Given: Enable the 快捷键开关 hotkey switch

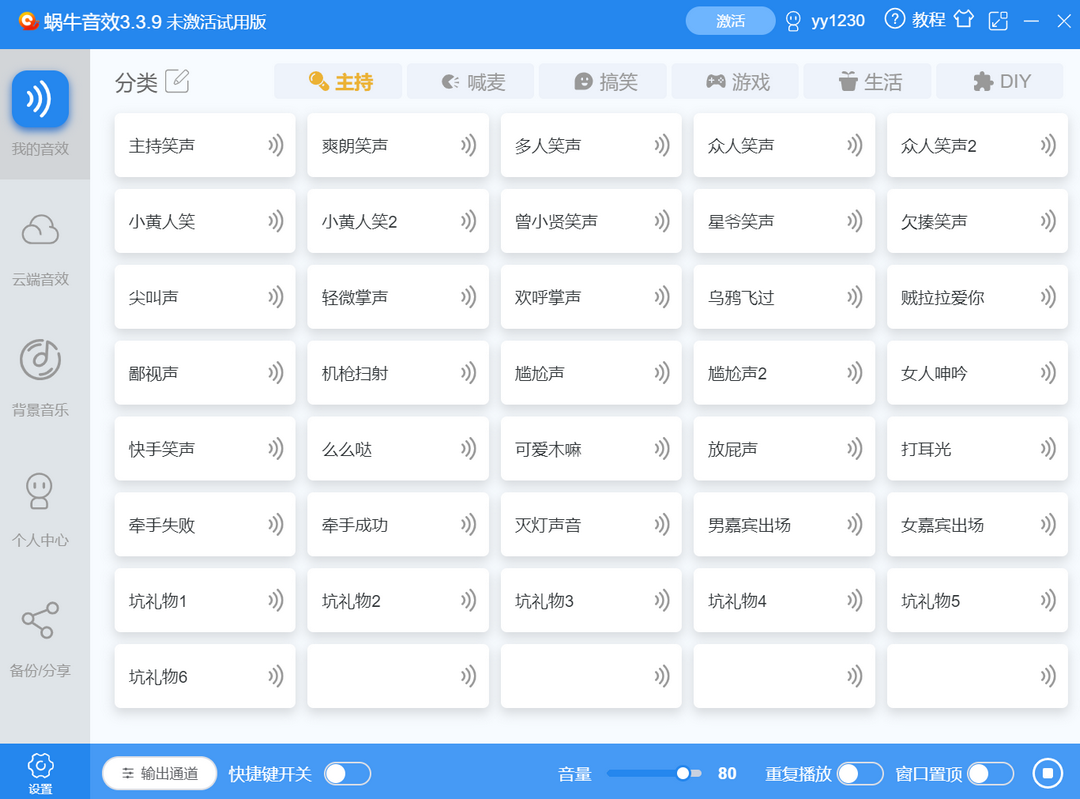Looking at the screenshot, I should (x=347, y=773).
